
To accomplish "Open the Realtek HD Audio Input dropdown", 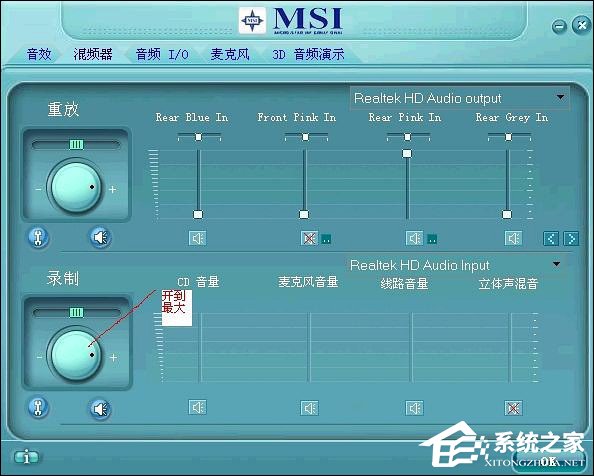I will (456, 265).
